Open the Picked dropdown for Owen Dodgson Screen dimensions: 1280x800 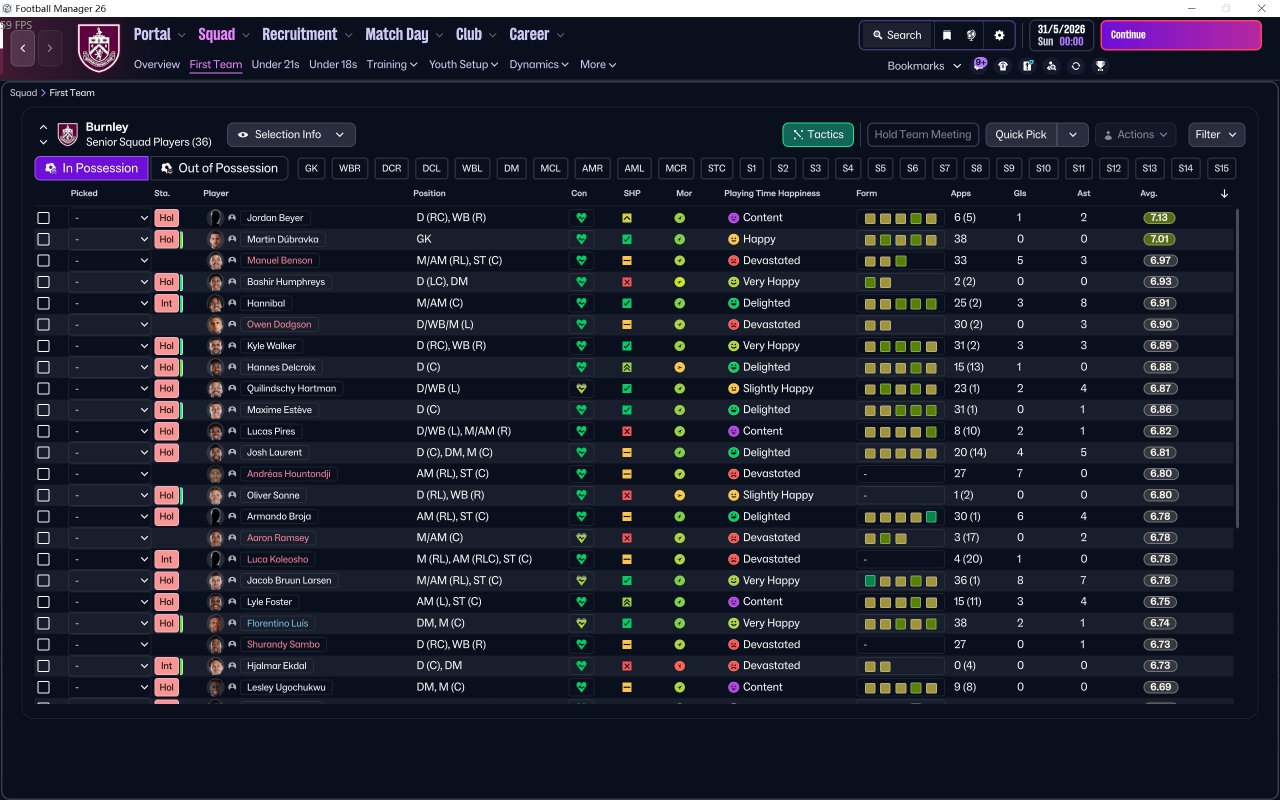(x=110, y=325)
